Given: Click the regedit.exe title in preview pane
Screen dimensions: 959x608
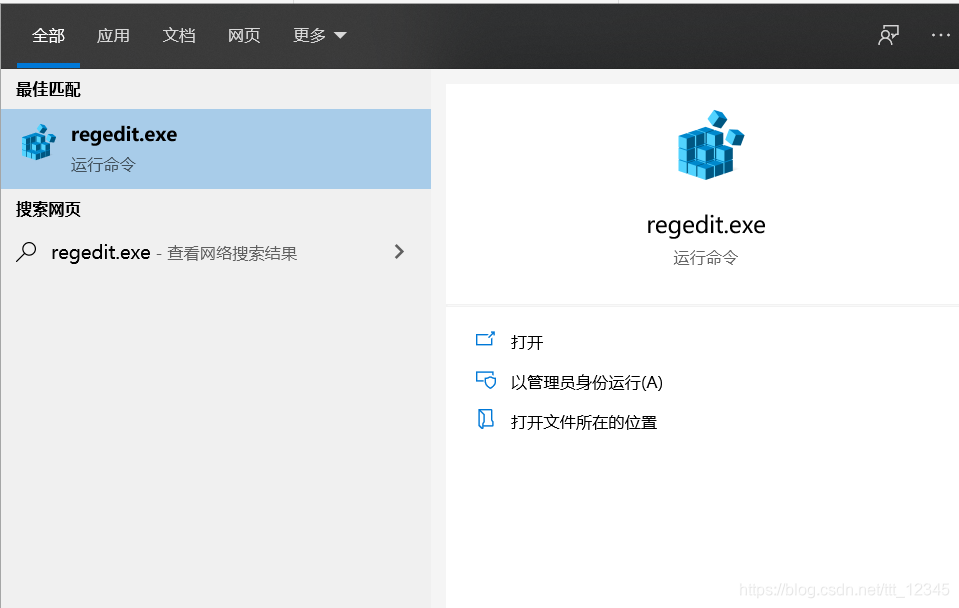Looking at the screenshot, I should click(706, 225).
